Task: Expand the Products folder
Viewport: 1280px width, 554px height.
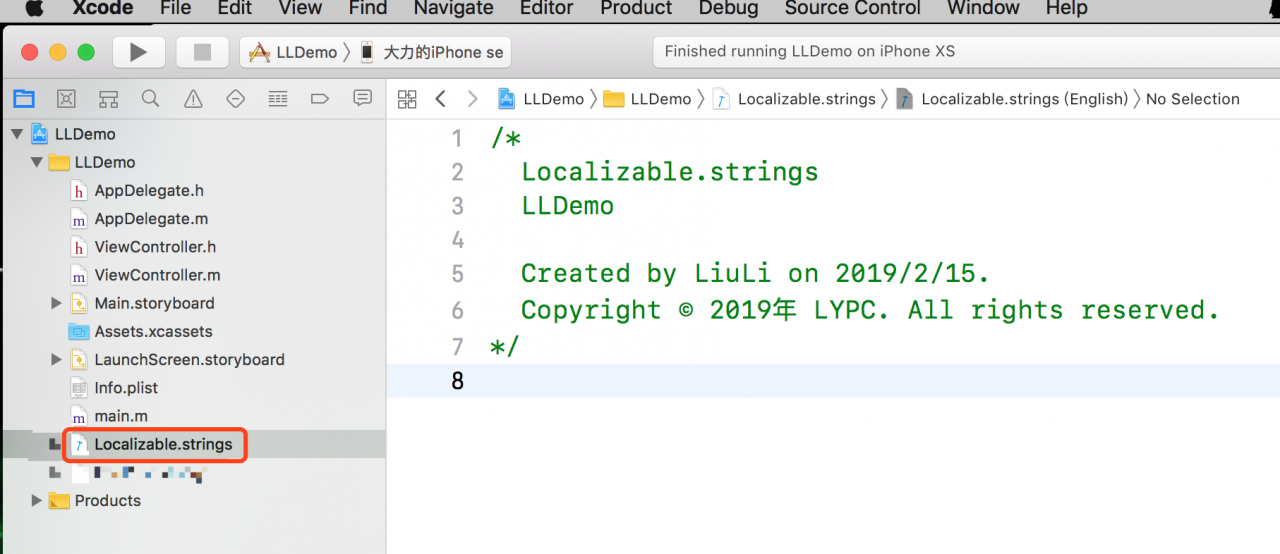Action: coord(36,500)
